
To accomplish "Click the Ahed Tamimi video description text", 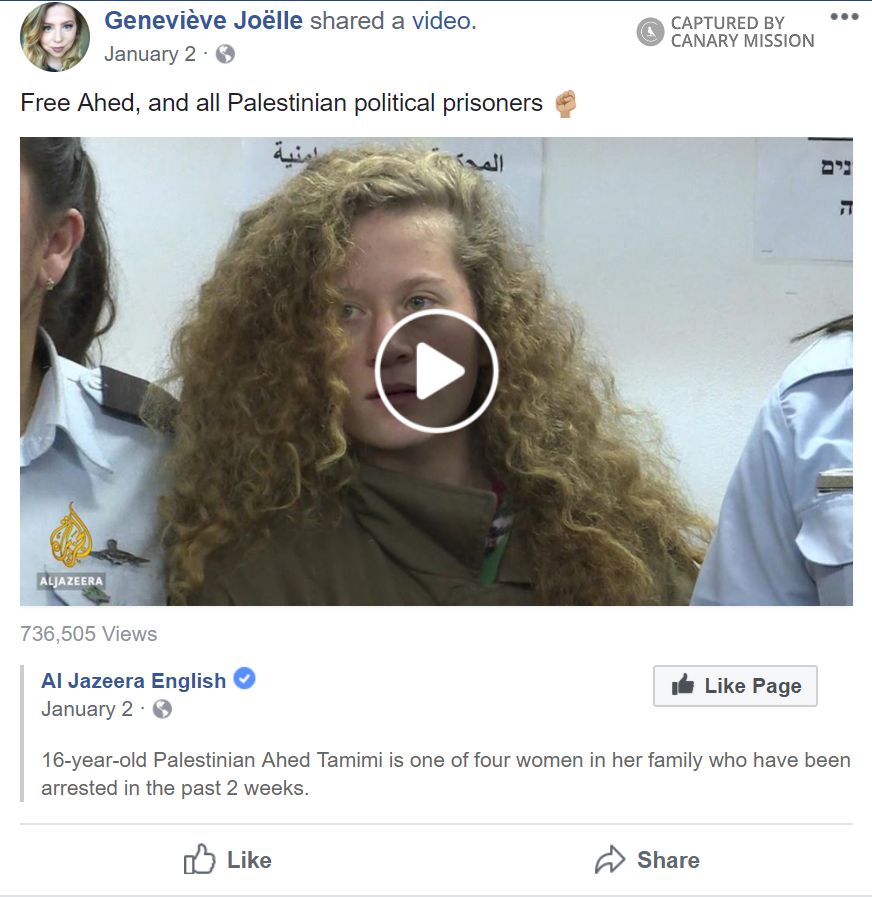I will coord(446,774).
